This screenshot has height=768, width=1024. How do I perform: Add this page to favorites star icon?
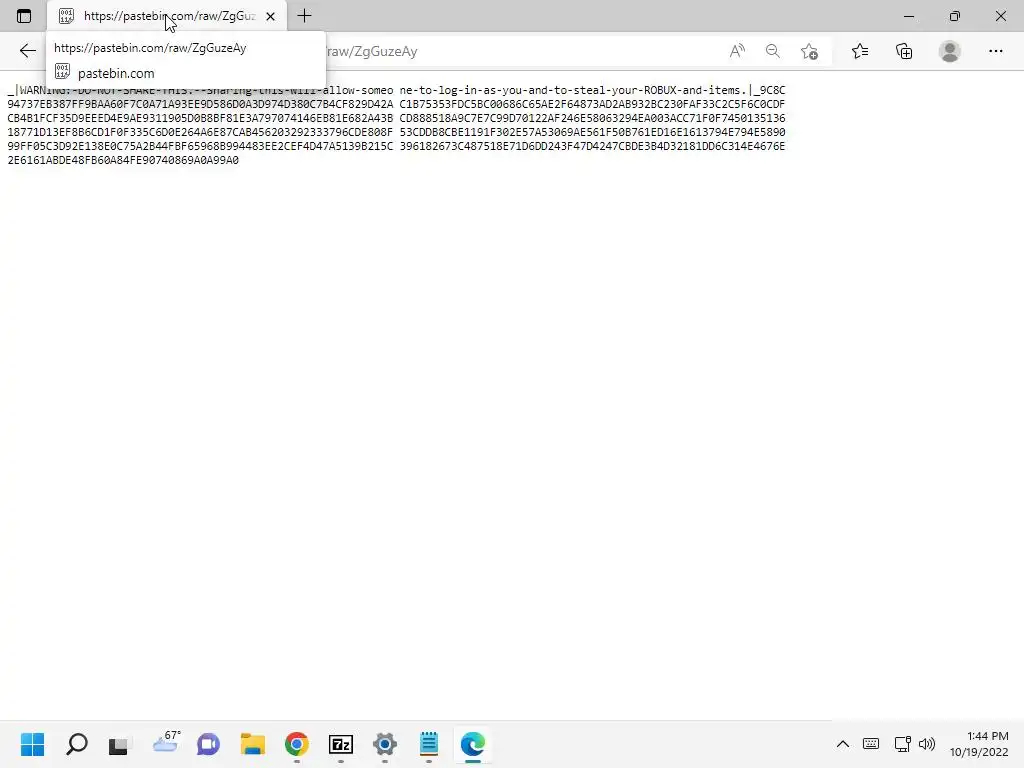(809, 51)
